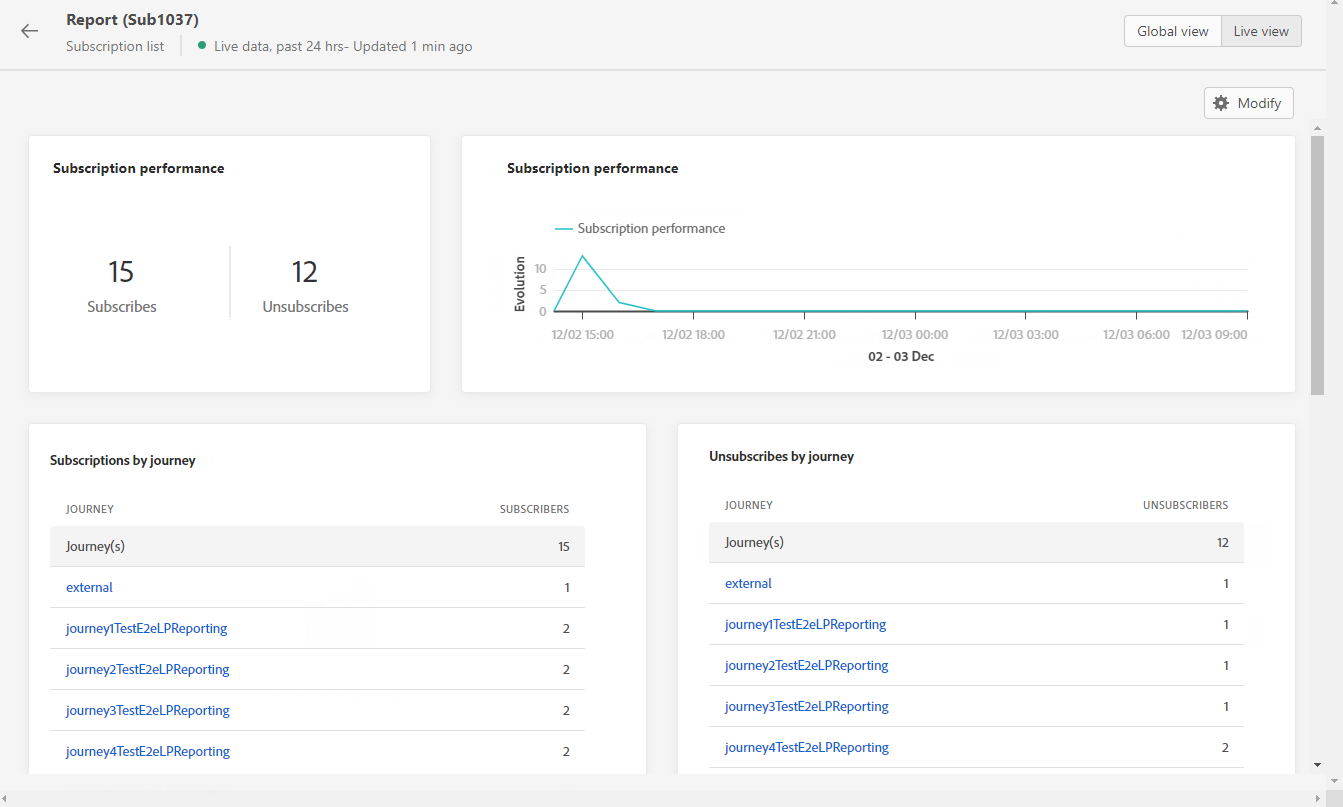Click the gear icon on Modify
Screen dimensions: 1343x807
coord(1221,103)
